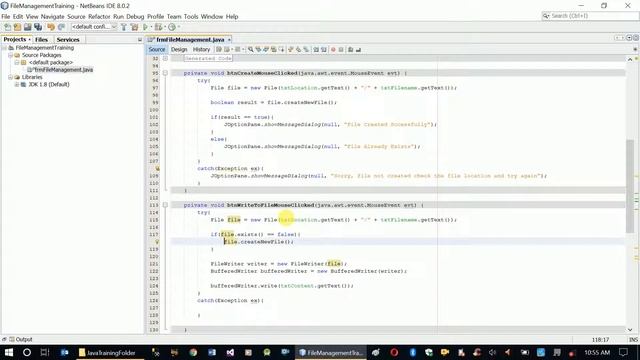The height and width of the screenshot is (360, 640).
Task: Switch to the Services tab
Action: point(68,40)
